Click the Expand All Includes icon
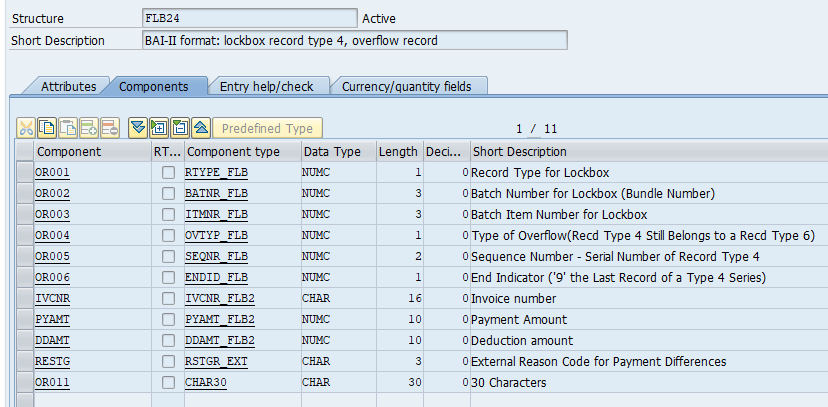 (159, 128)
